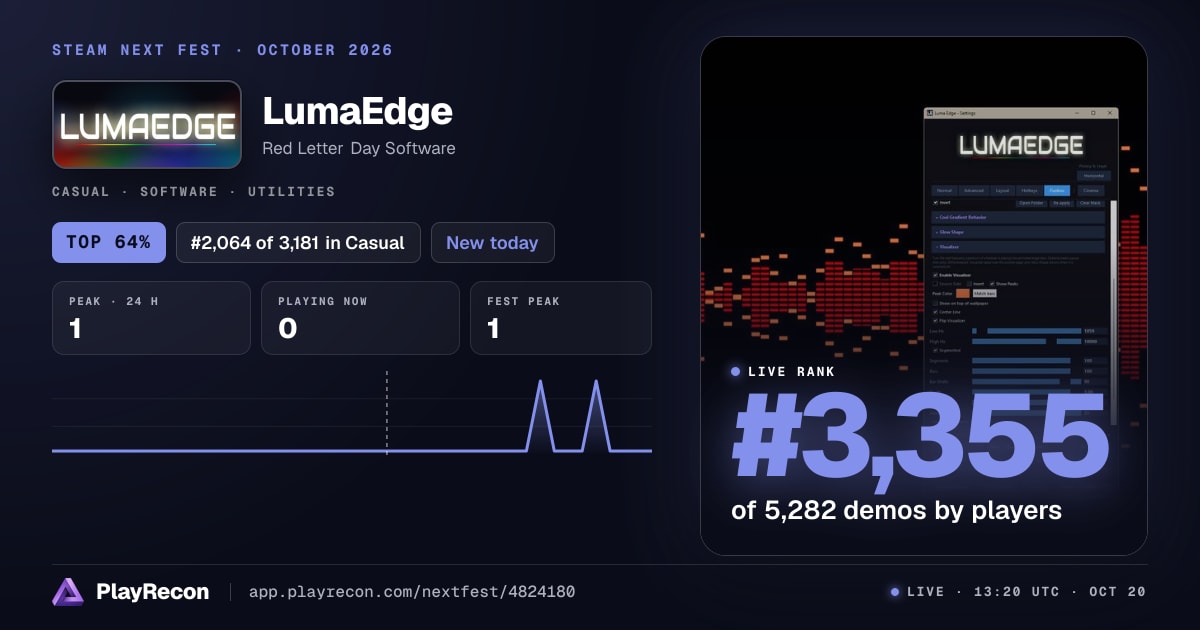
Task: Expand the Cool Gradient Behavior section
Action: tap(1018, 217)
